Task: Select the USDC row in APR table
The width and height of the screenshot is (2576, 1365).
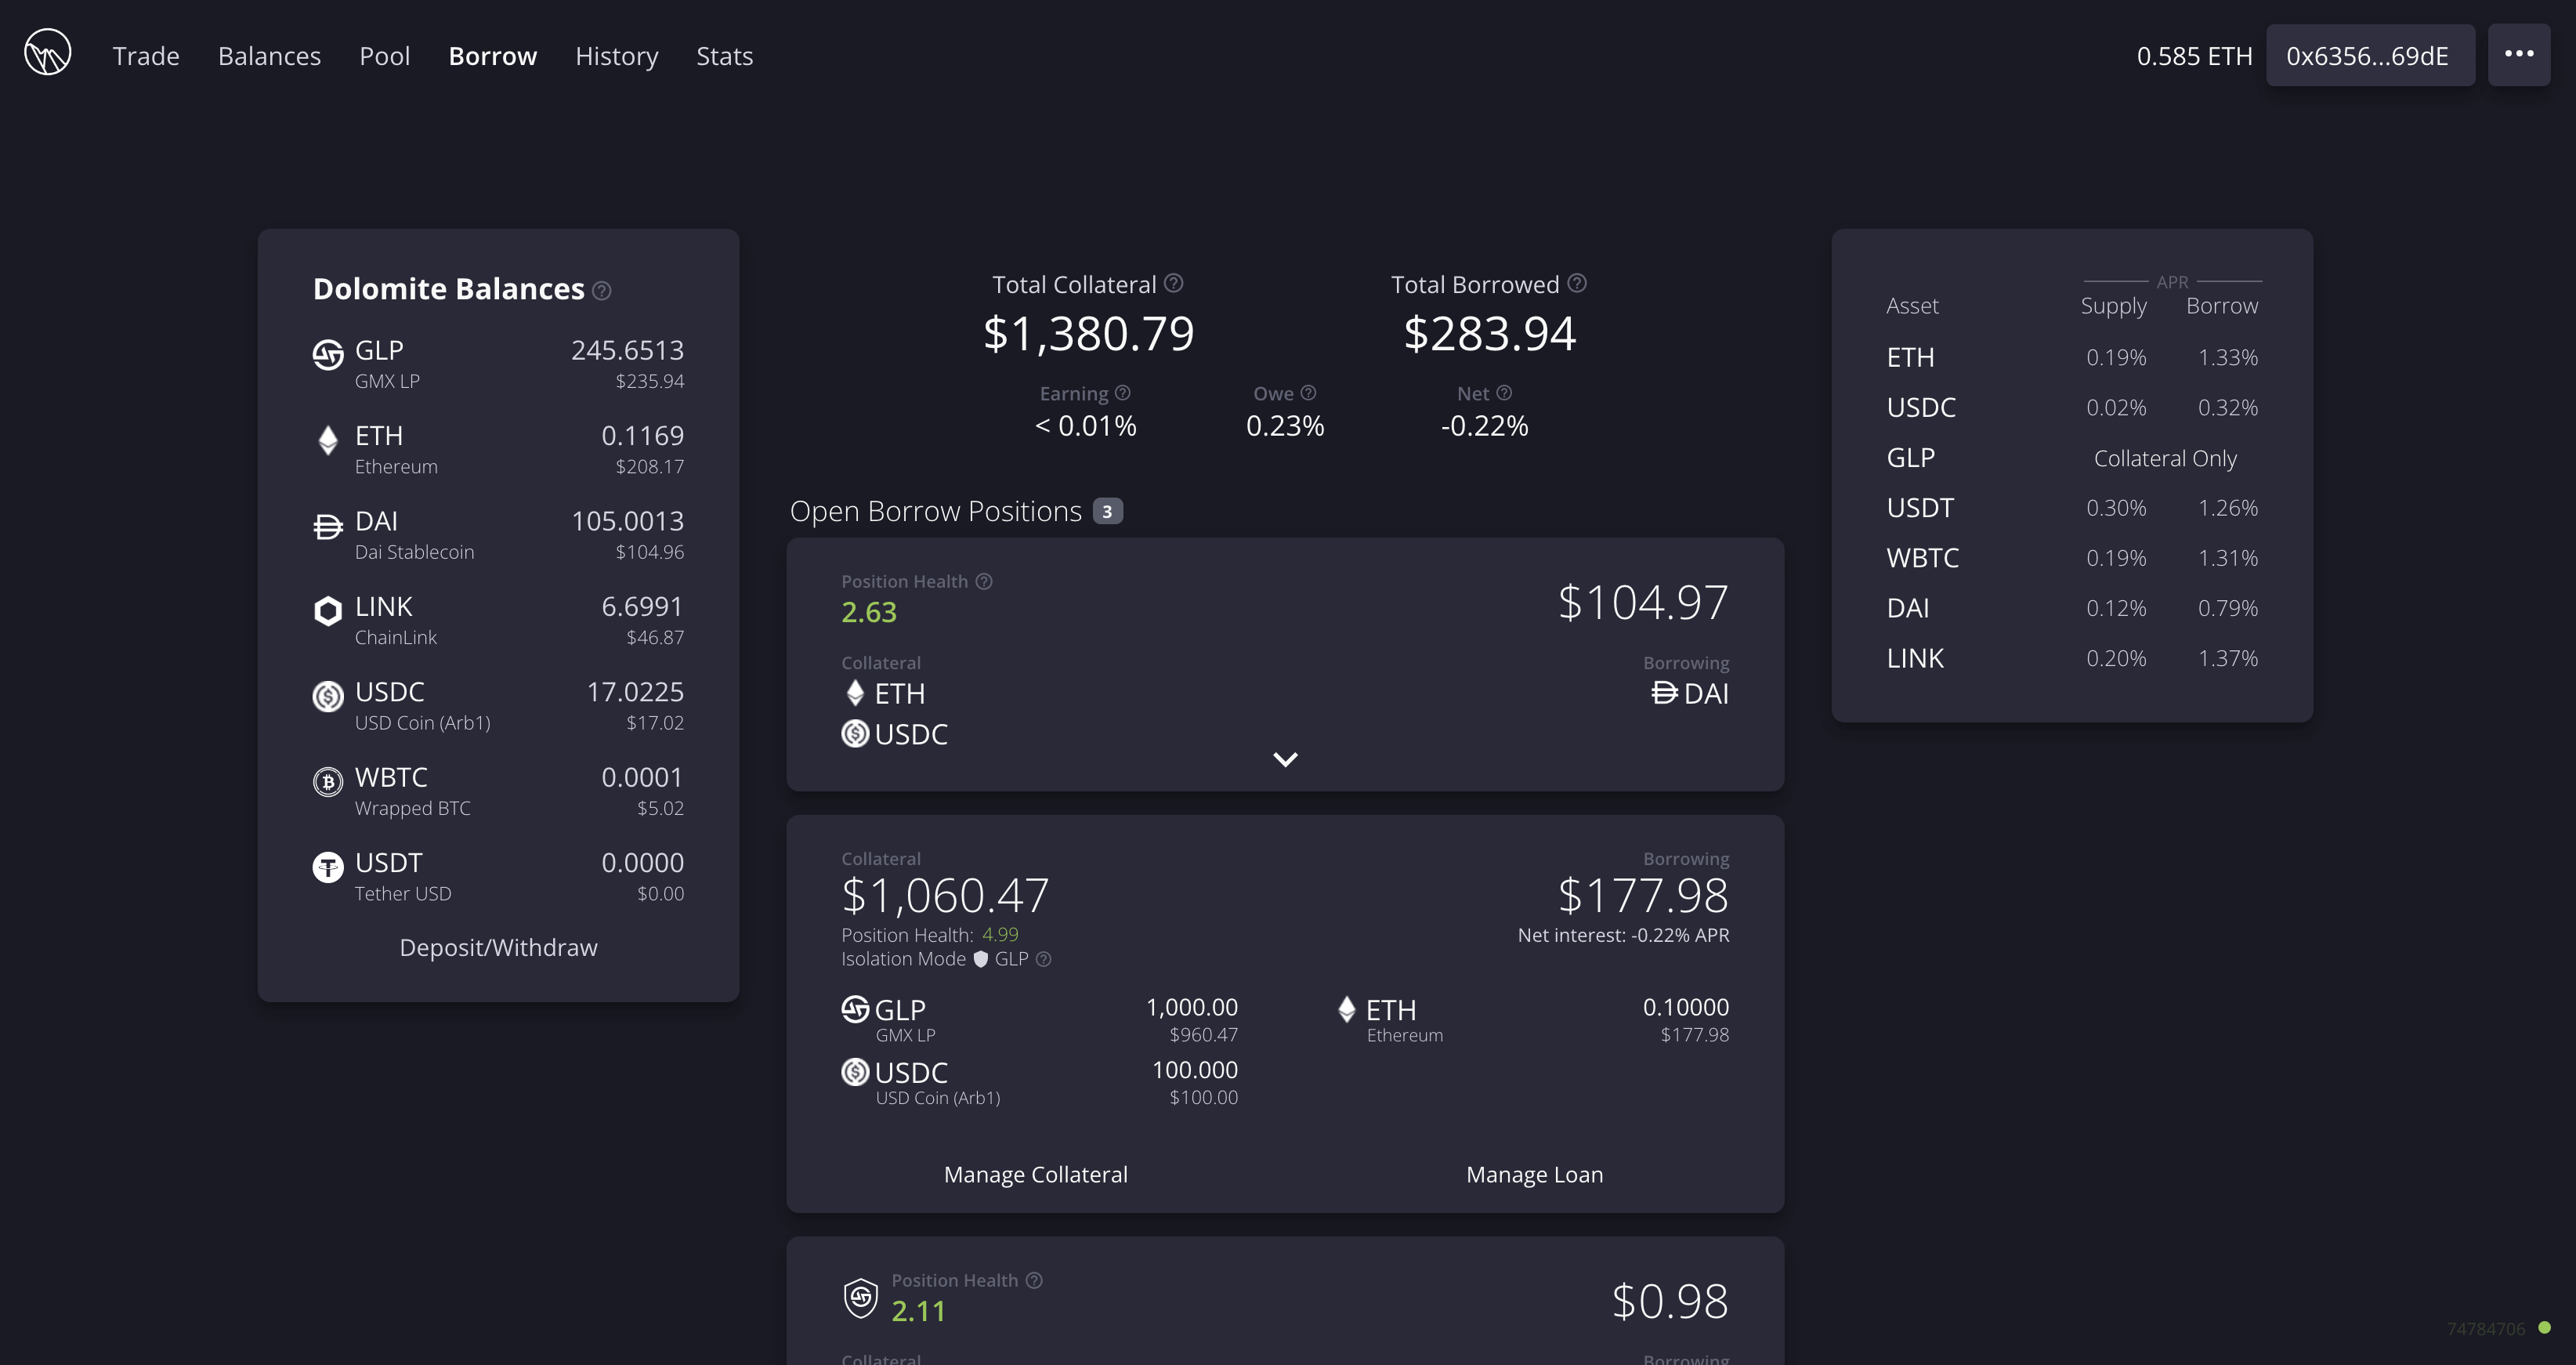Action: (2071, 407)
